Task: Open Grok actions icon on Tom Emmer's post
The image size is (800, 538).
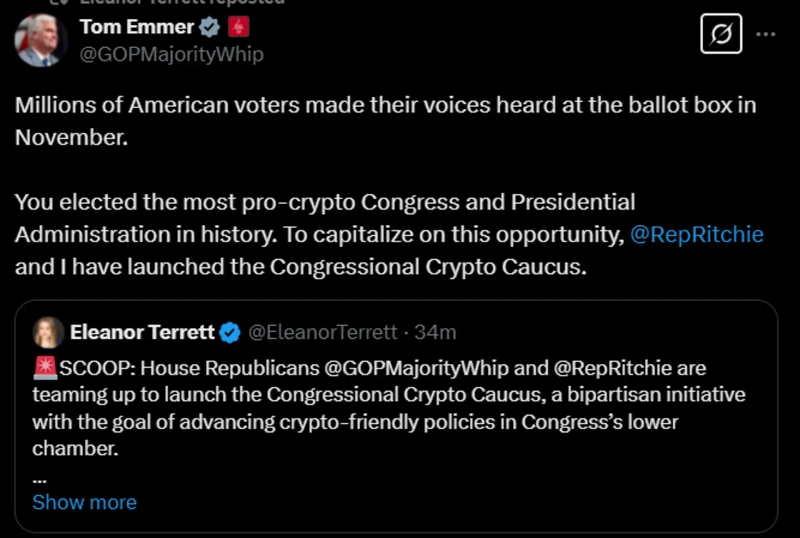Action: coord(724,35)
